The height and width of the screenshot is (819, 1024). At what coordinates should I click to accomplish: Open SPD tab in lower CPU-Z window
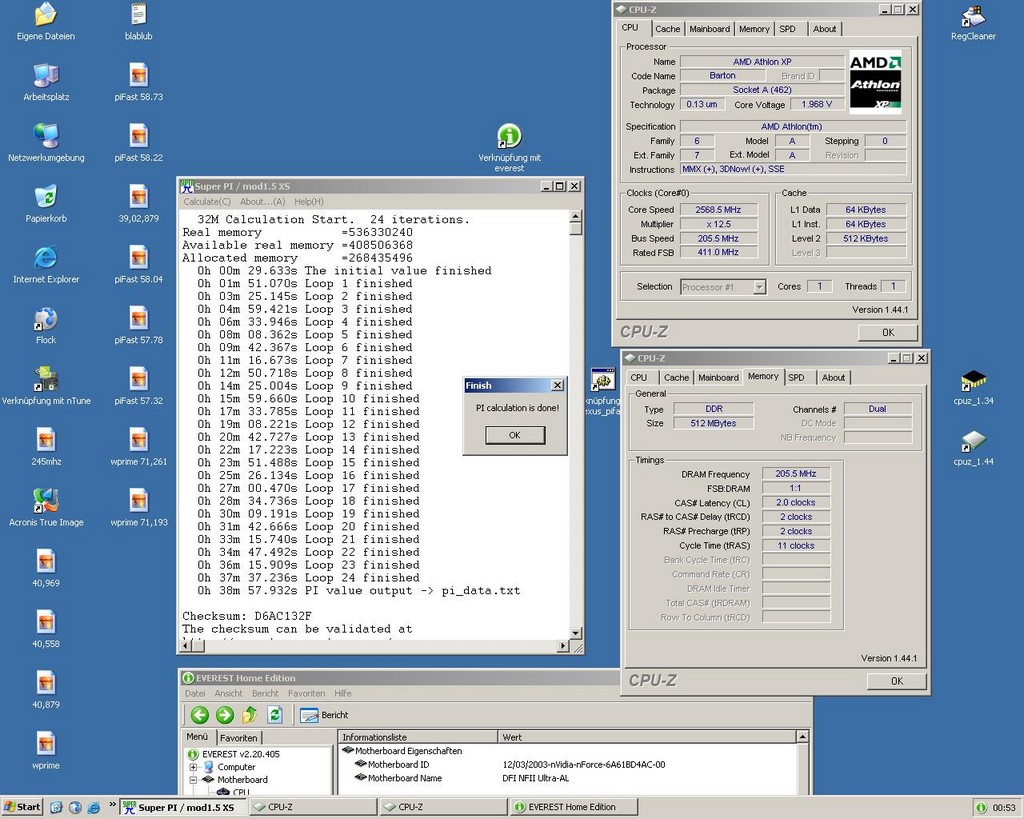[x=796, y=377]
